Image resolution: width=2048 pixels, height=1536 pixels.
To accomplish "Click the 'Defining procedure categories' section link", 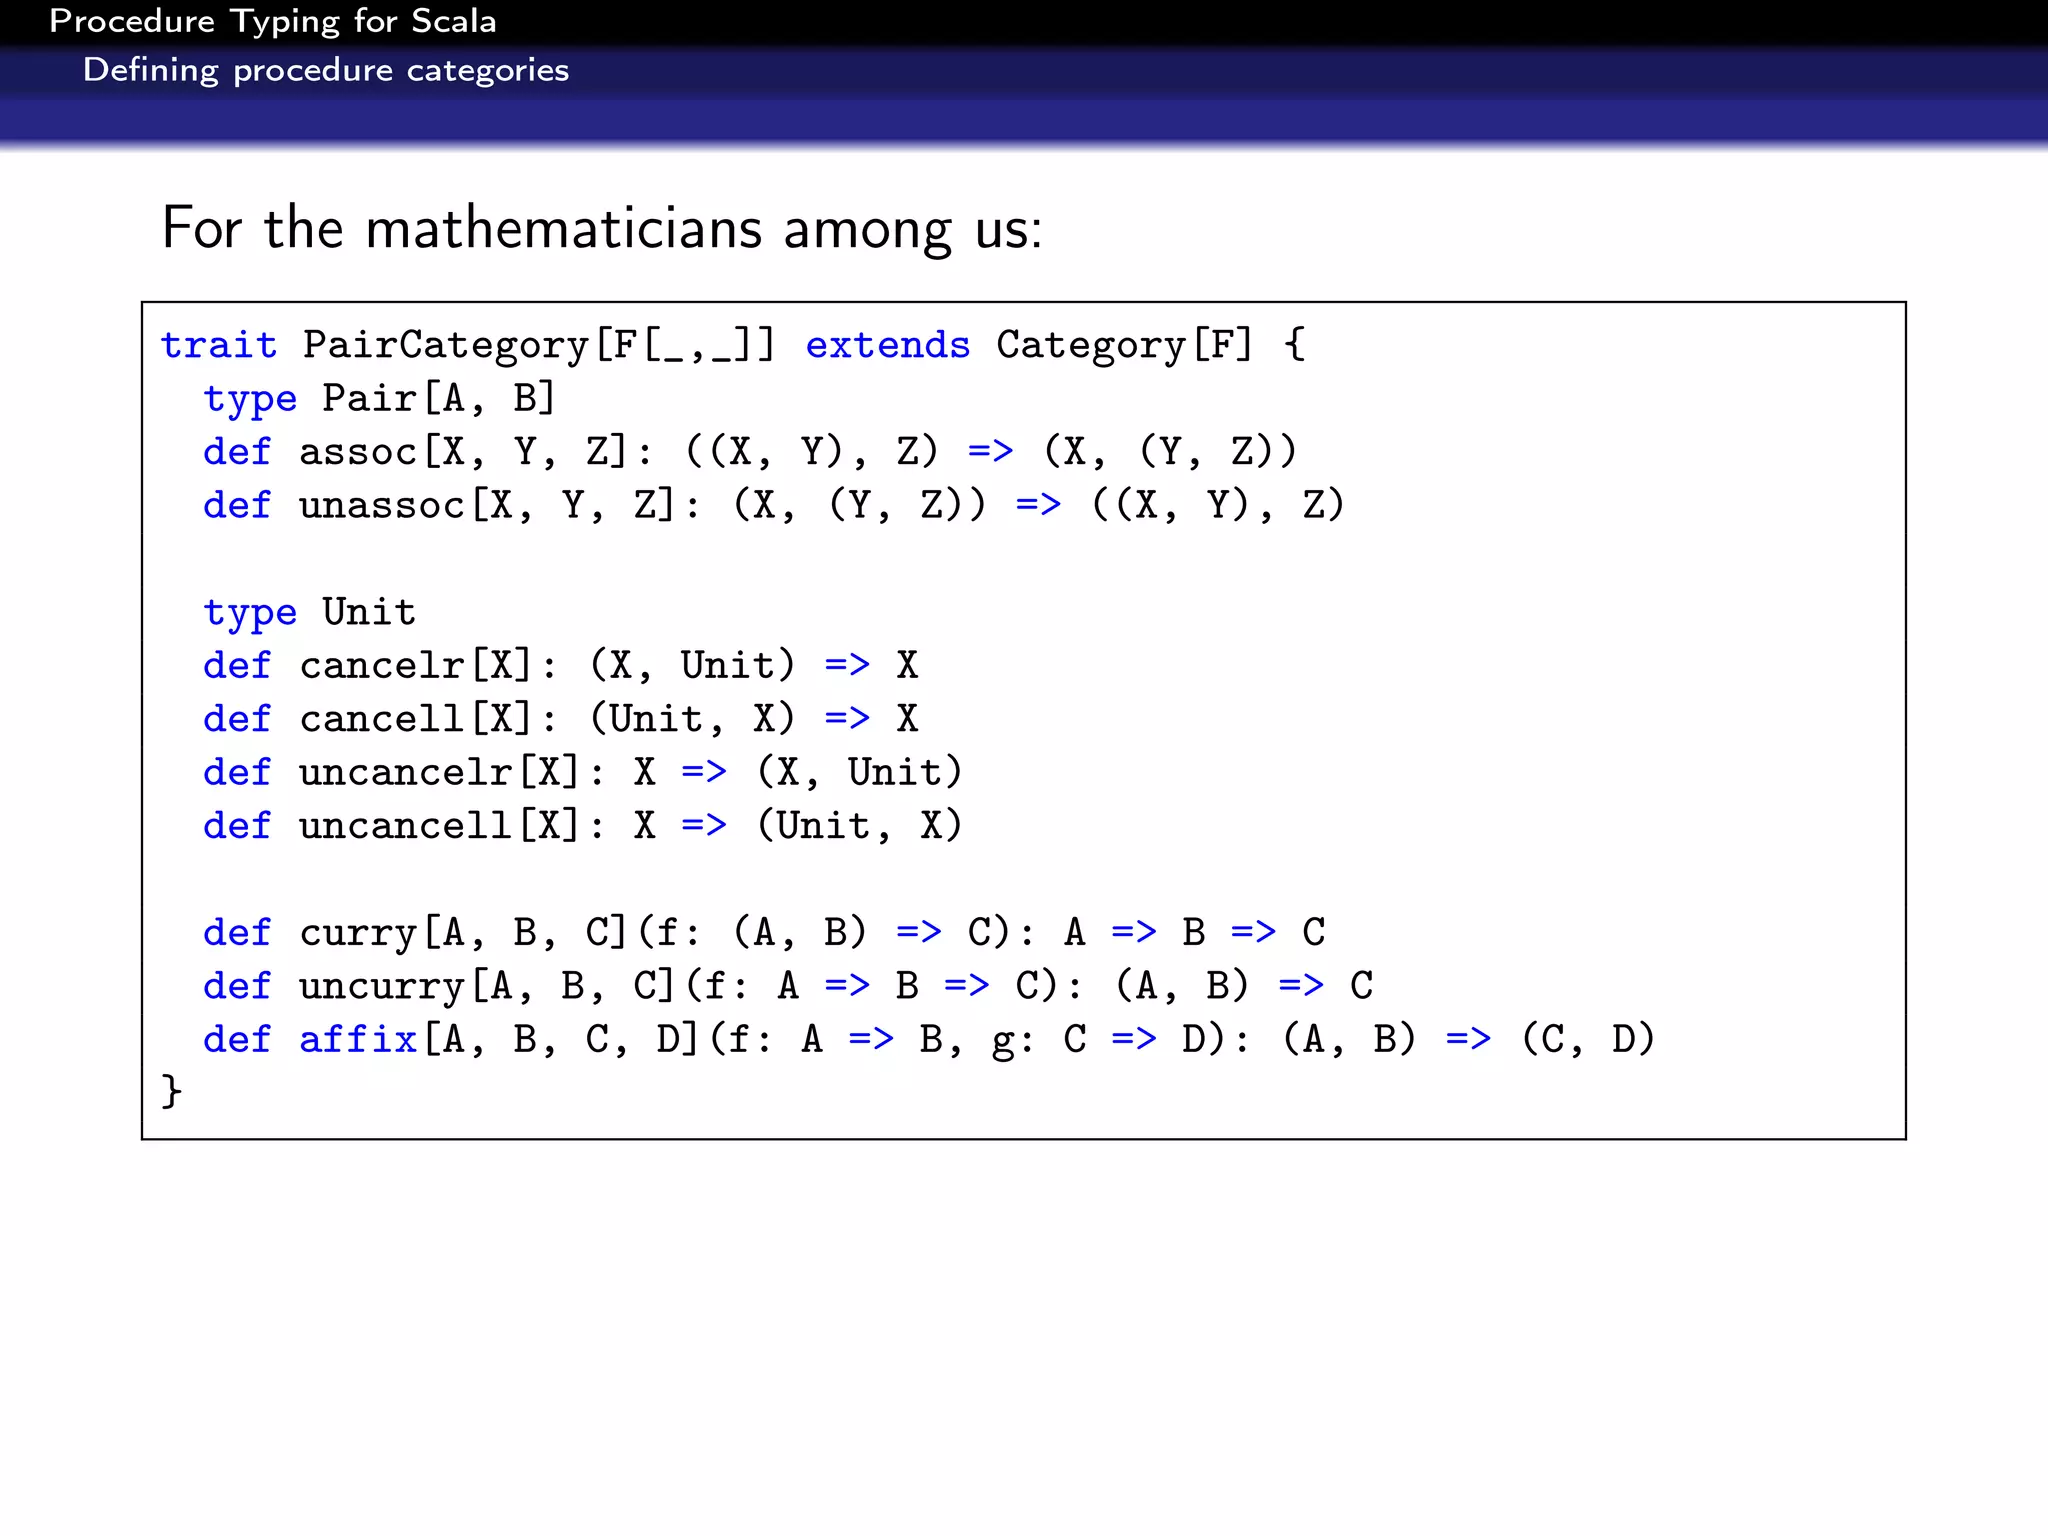I will (x=325, y=71).
